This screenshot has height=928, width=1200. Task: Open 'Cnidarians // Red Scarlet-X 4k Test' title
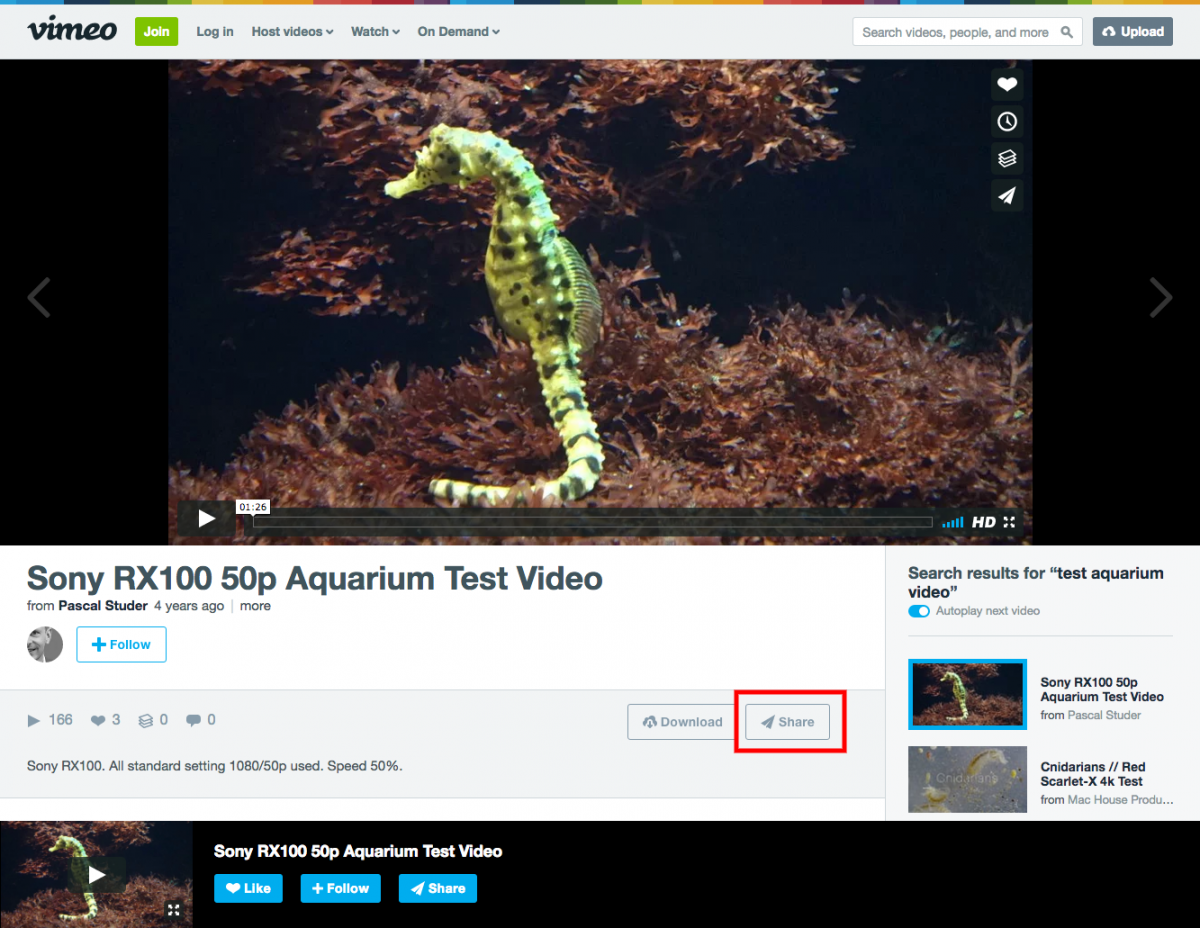pos(1092,774)
